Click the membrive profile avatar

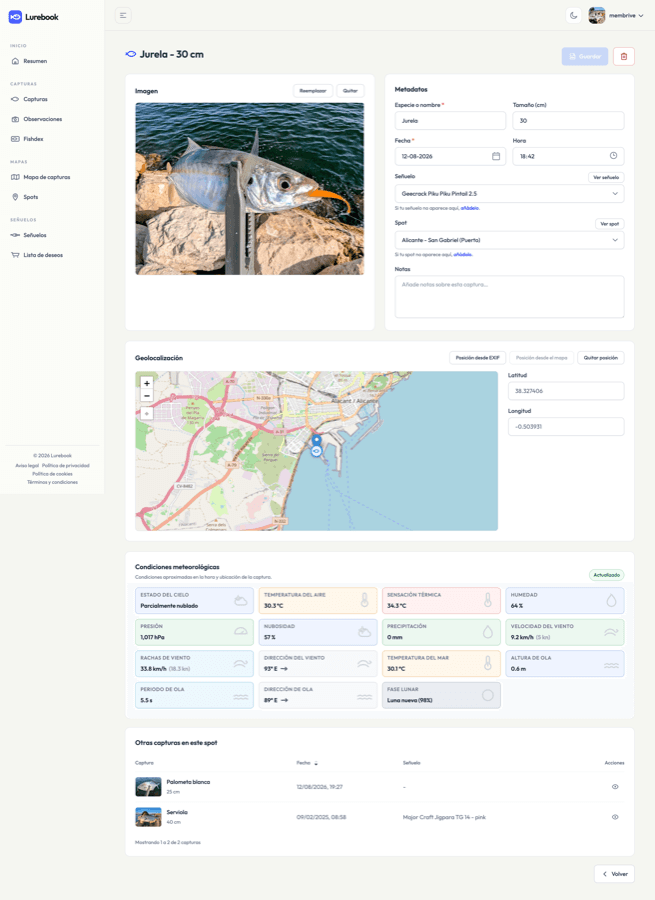pos(596,15)
